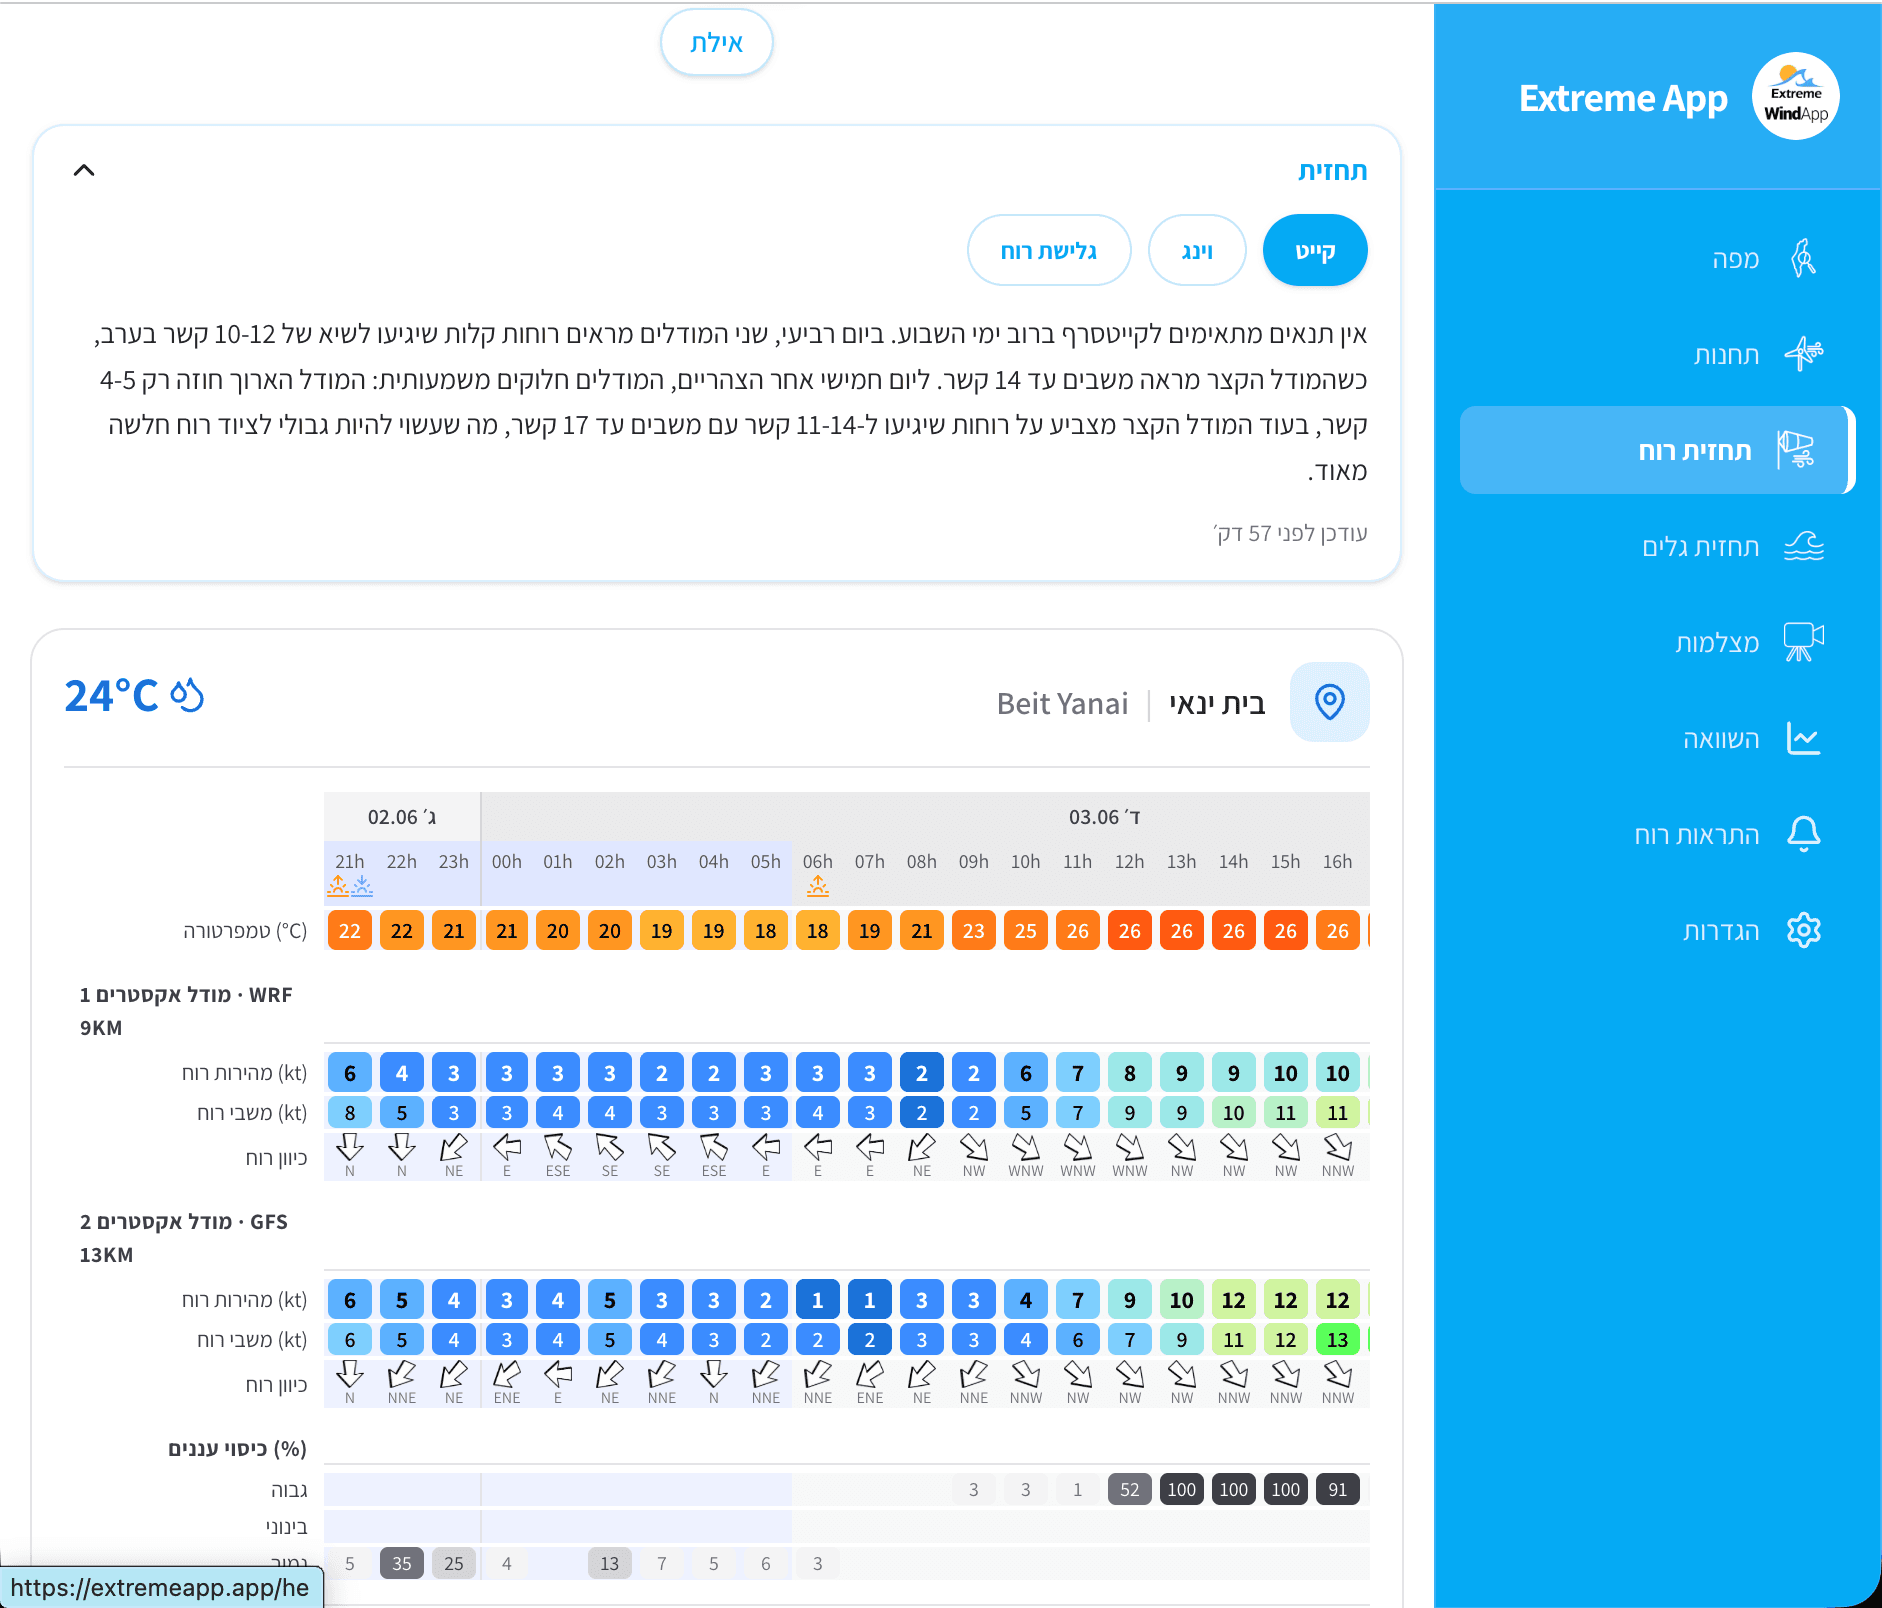
Task: Click GFS wind speed 10 under 13h
Action: point(1182,1299)
